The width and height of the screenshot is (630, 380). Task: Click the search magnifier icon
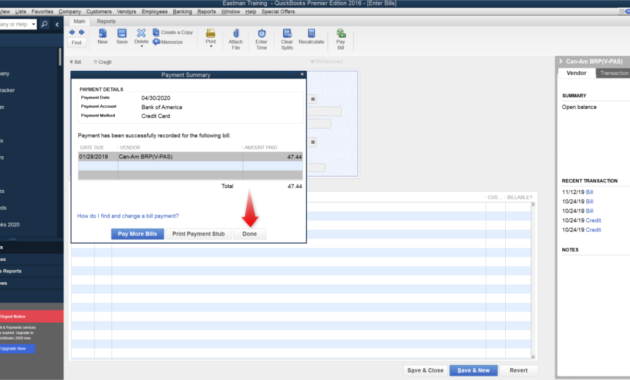[x=45, y=24]
